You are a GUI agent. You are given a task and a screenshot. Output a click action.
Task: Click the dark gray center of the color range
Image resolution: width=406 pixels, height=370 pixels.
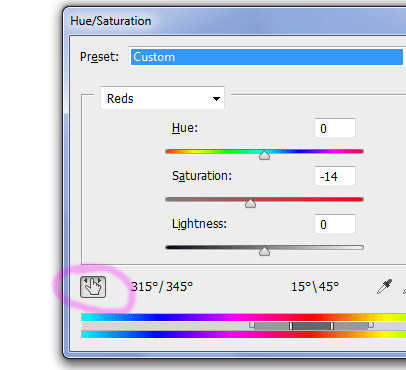[311, 326]
